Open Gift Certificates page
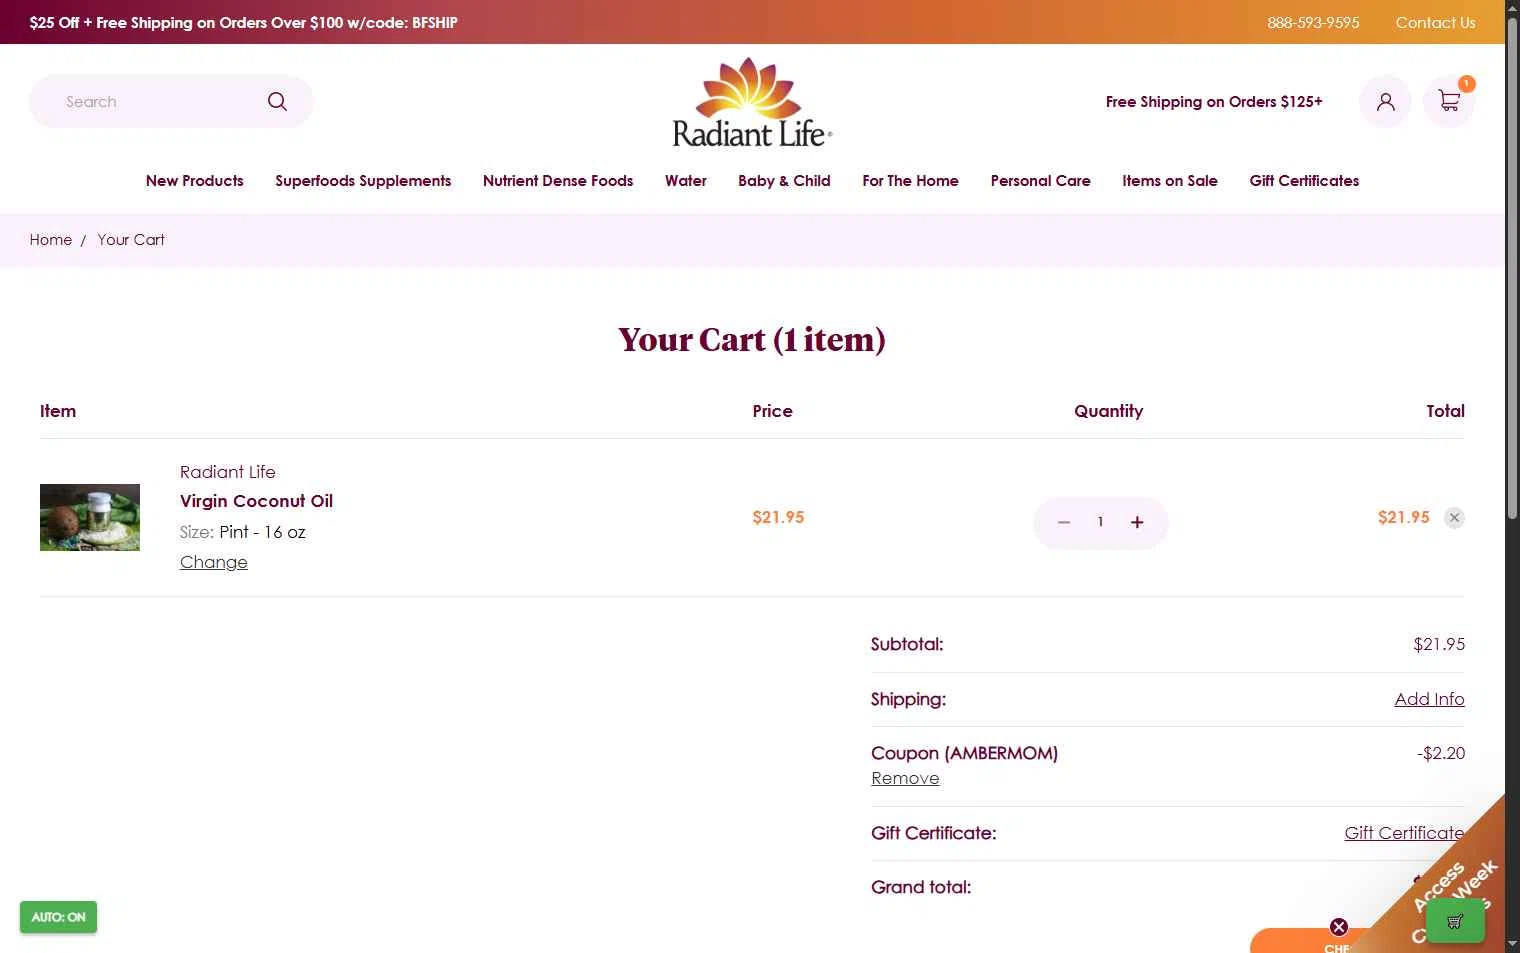Image resolution: width=1520 pixels, height=953 pixels. (x=1304, y=181)
